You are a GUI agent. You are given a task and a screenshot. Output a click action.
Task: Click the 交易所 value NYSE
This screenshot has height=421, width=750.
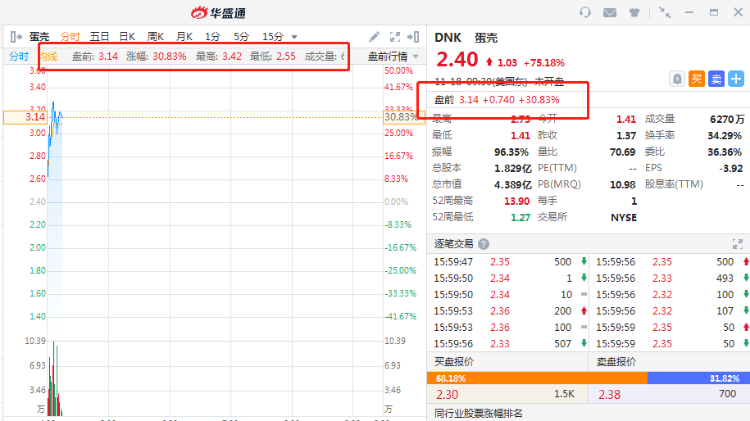pyautogui.click(x=624, y=218)
